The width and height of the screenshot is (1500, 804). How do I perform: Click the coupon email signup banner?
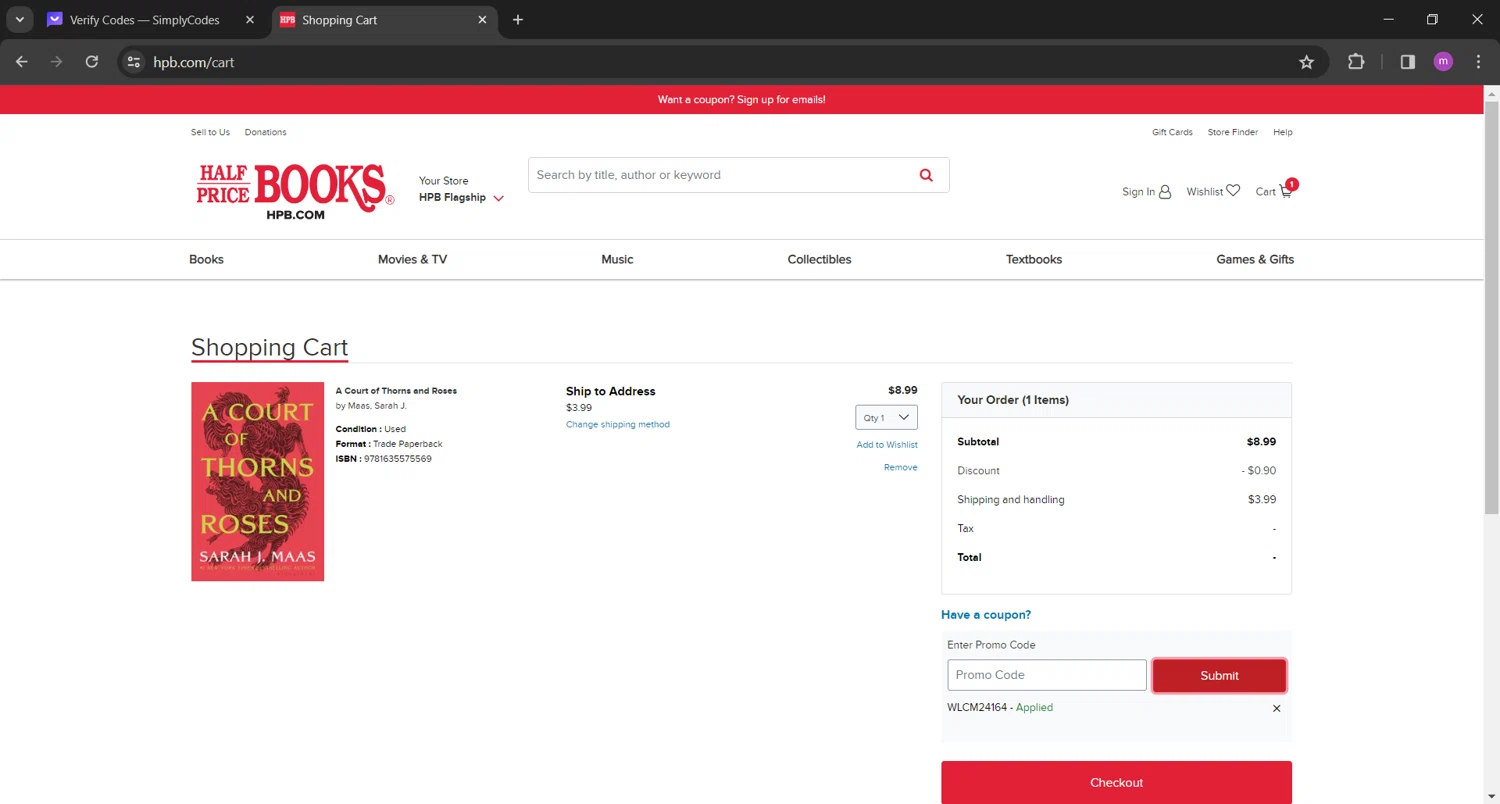click(741, 99)
